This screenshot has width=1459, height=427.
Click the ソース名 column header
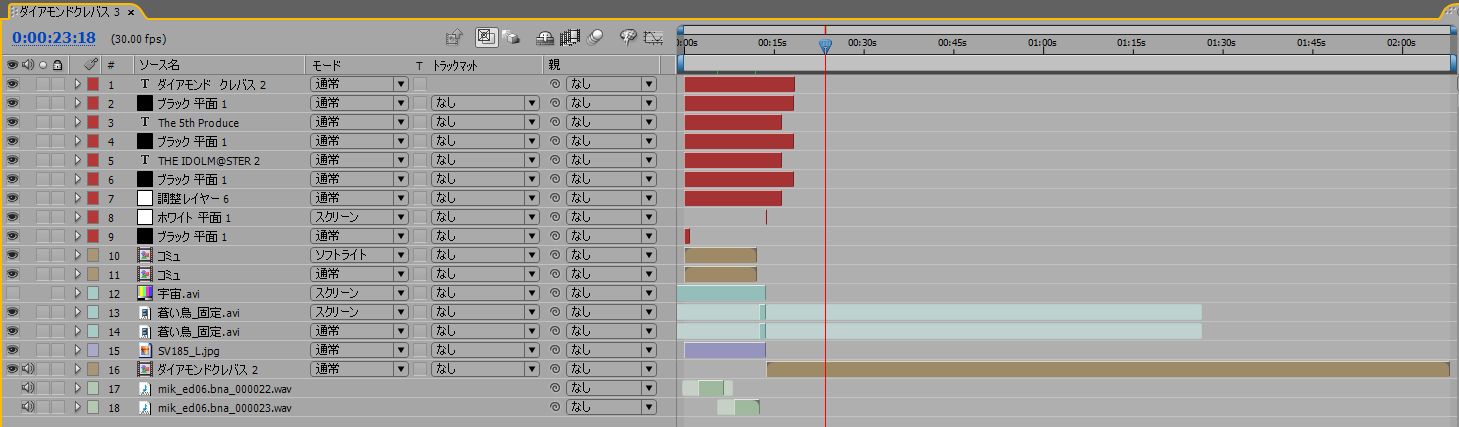(160, 65)
